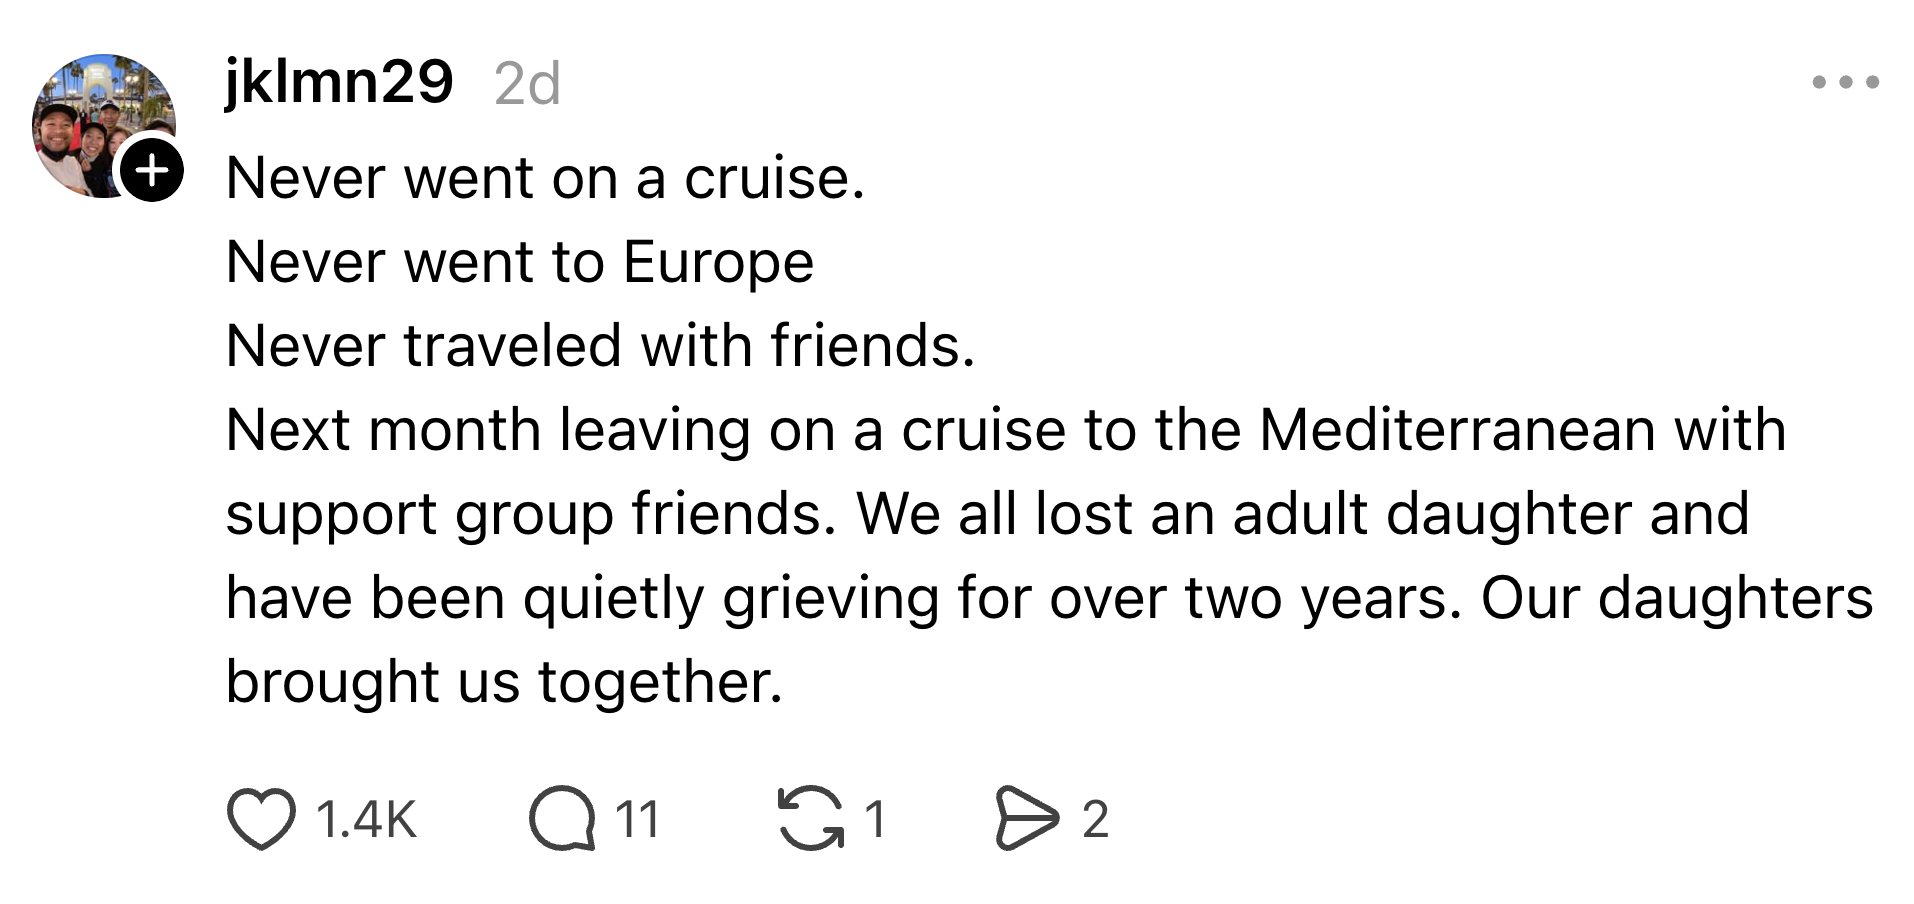Click the phrase "quietly grieving" in the post
1914x904 pixels.
731,599
